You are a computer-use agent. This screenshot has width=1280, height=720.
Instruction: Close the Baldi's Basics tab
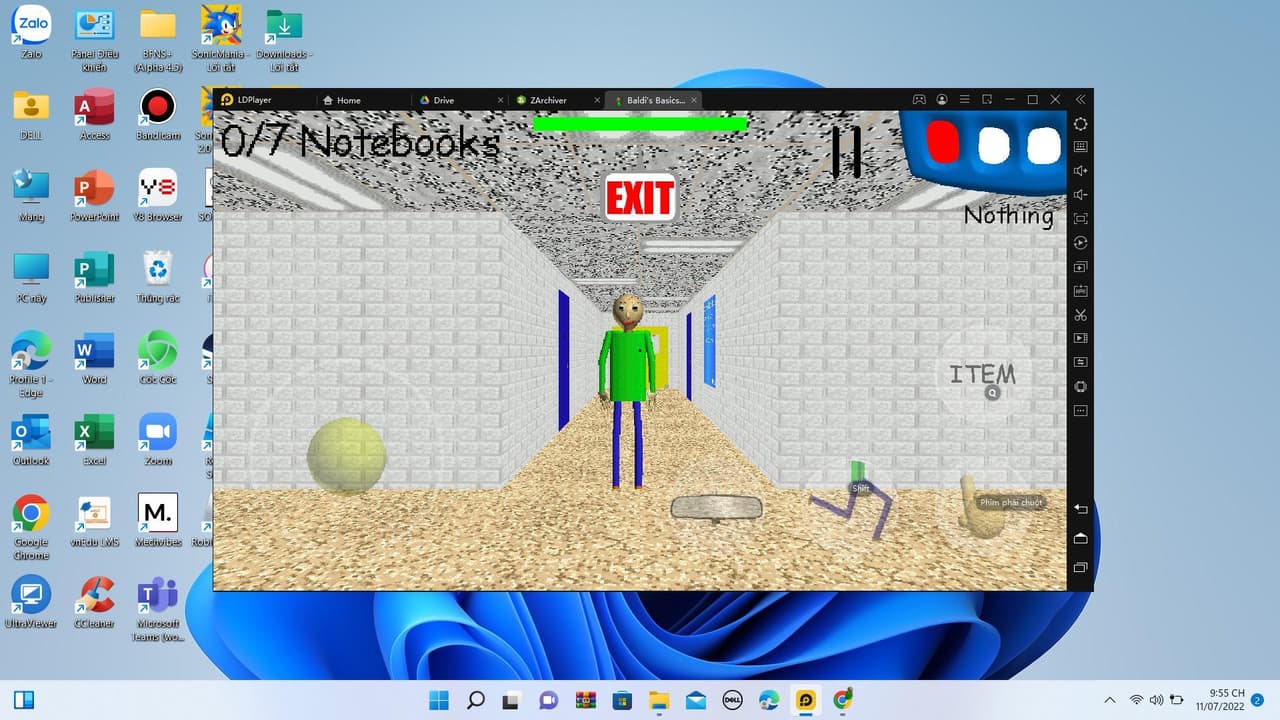click(x=694, y=100)
